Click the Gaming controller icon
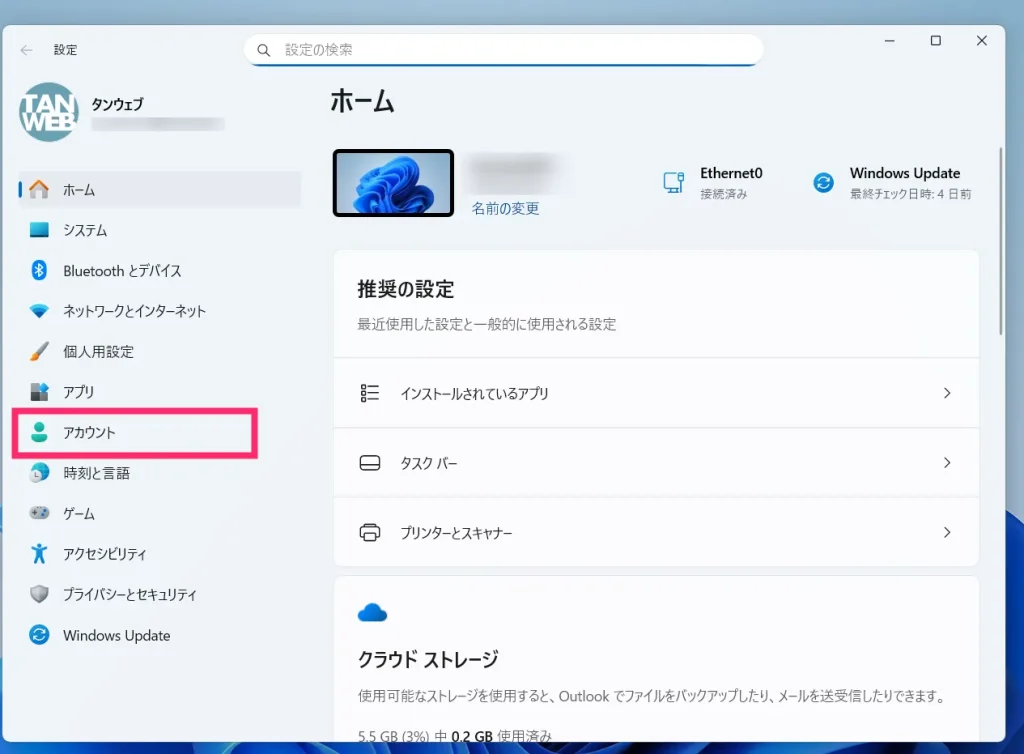1024x754 pixels. (39, 513)
